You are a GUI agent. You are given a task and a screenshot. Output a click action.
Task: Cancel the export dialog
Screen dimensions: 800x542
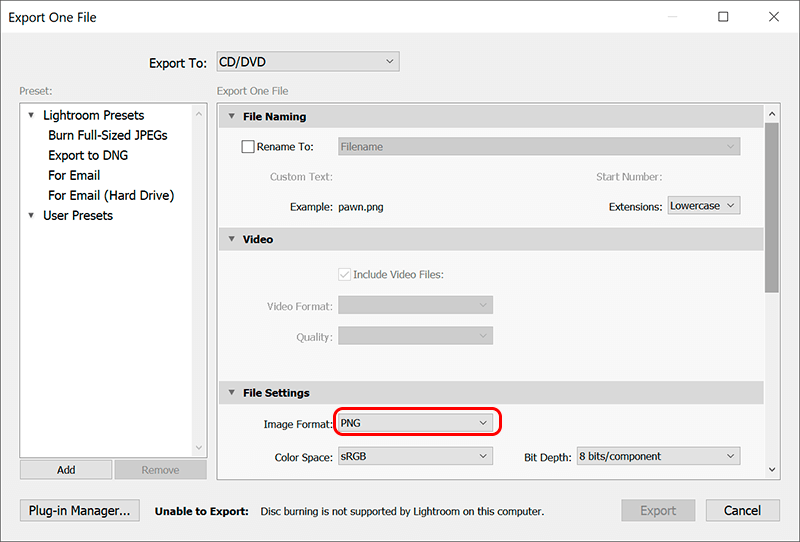[x=742, y=510]
